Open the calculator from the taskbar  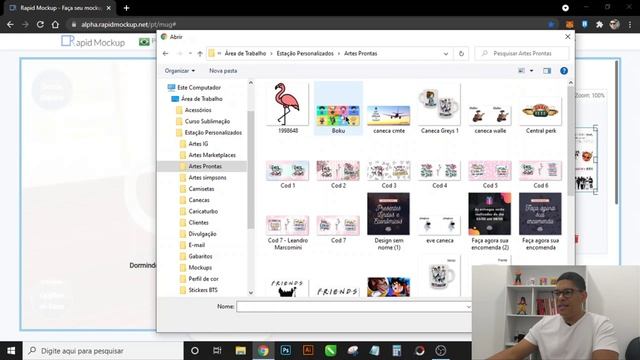click(396, 351)
